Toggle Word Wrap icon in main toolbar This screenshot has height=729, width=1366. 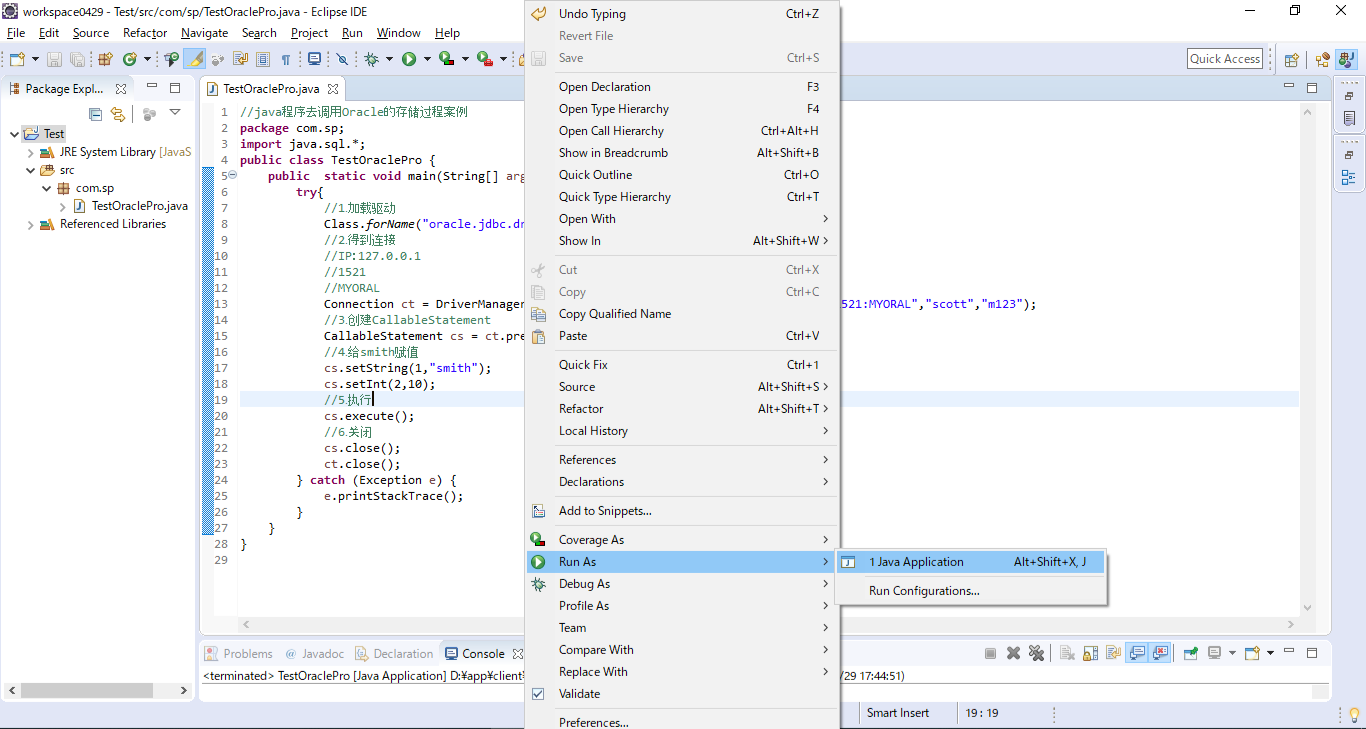[241, 59]
